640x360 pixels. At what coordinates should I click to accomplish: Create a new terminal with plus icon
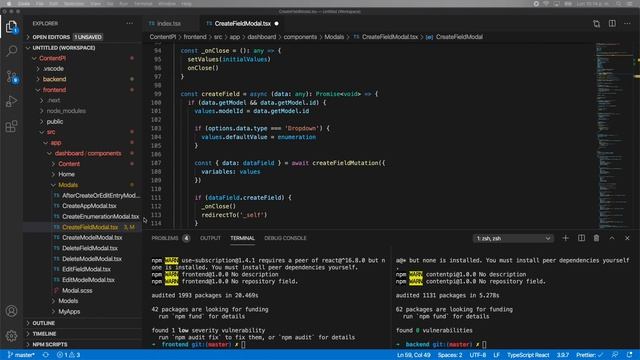(x=565, y=238)
